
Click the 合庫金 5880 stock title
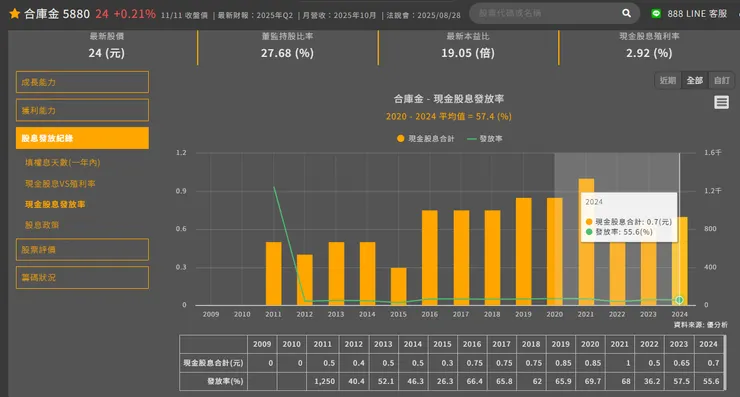[57, 14]
